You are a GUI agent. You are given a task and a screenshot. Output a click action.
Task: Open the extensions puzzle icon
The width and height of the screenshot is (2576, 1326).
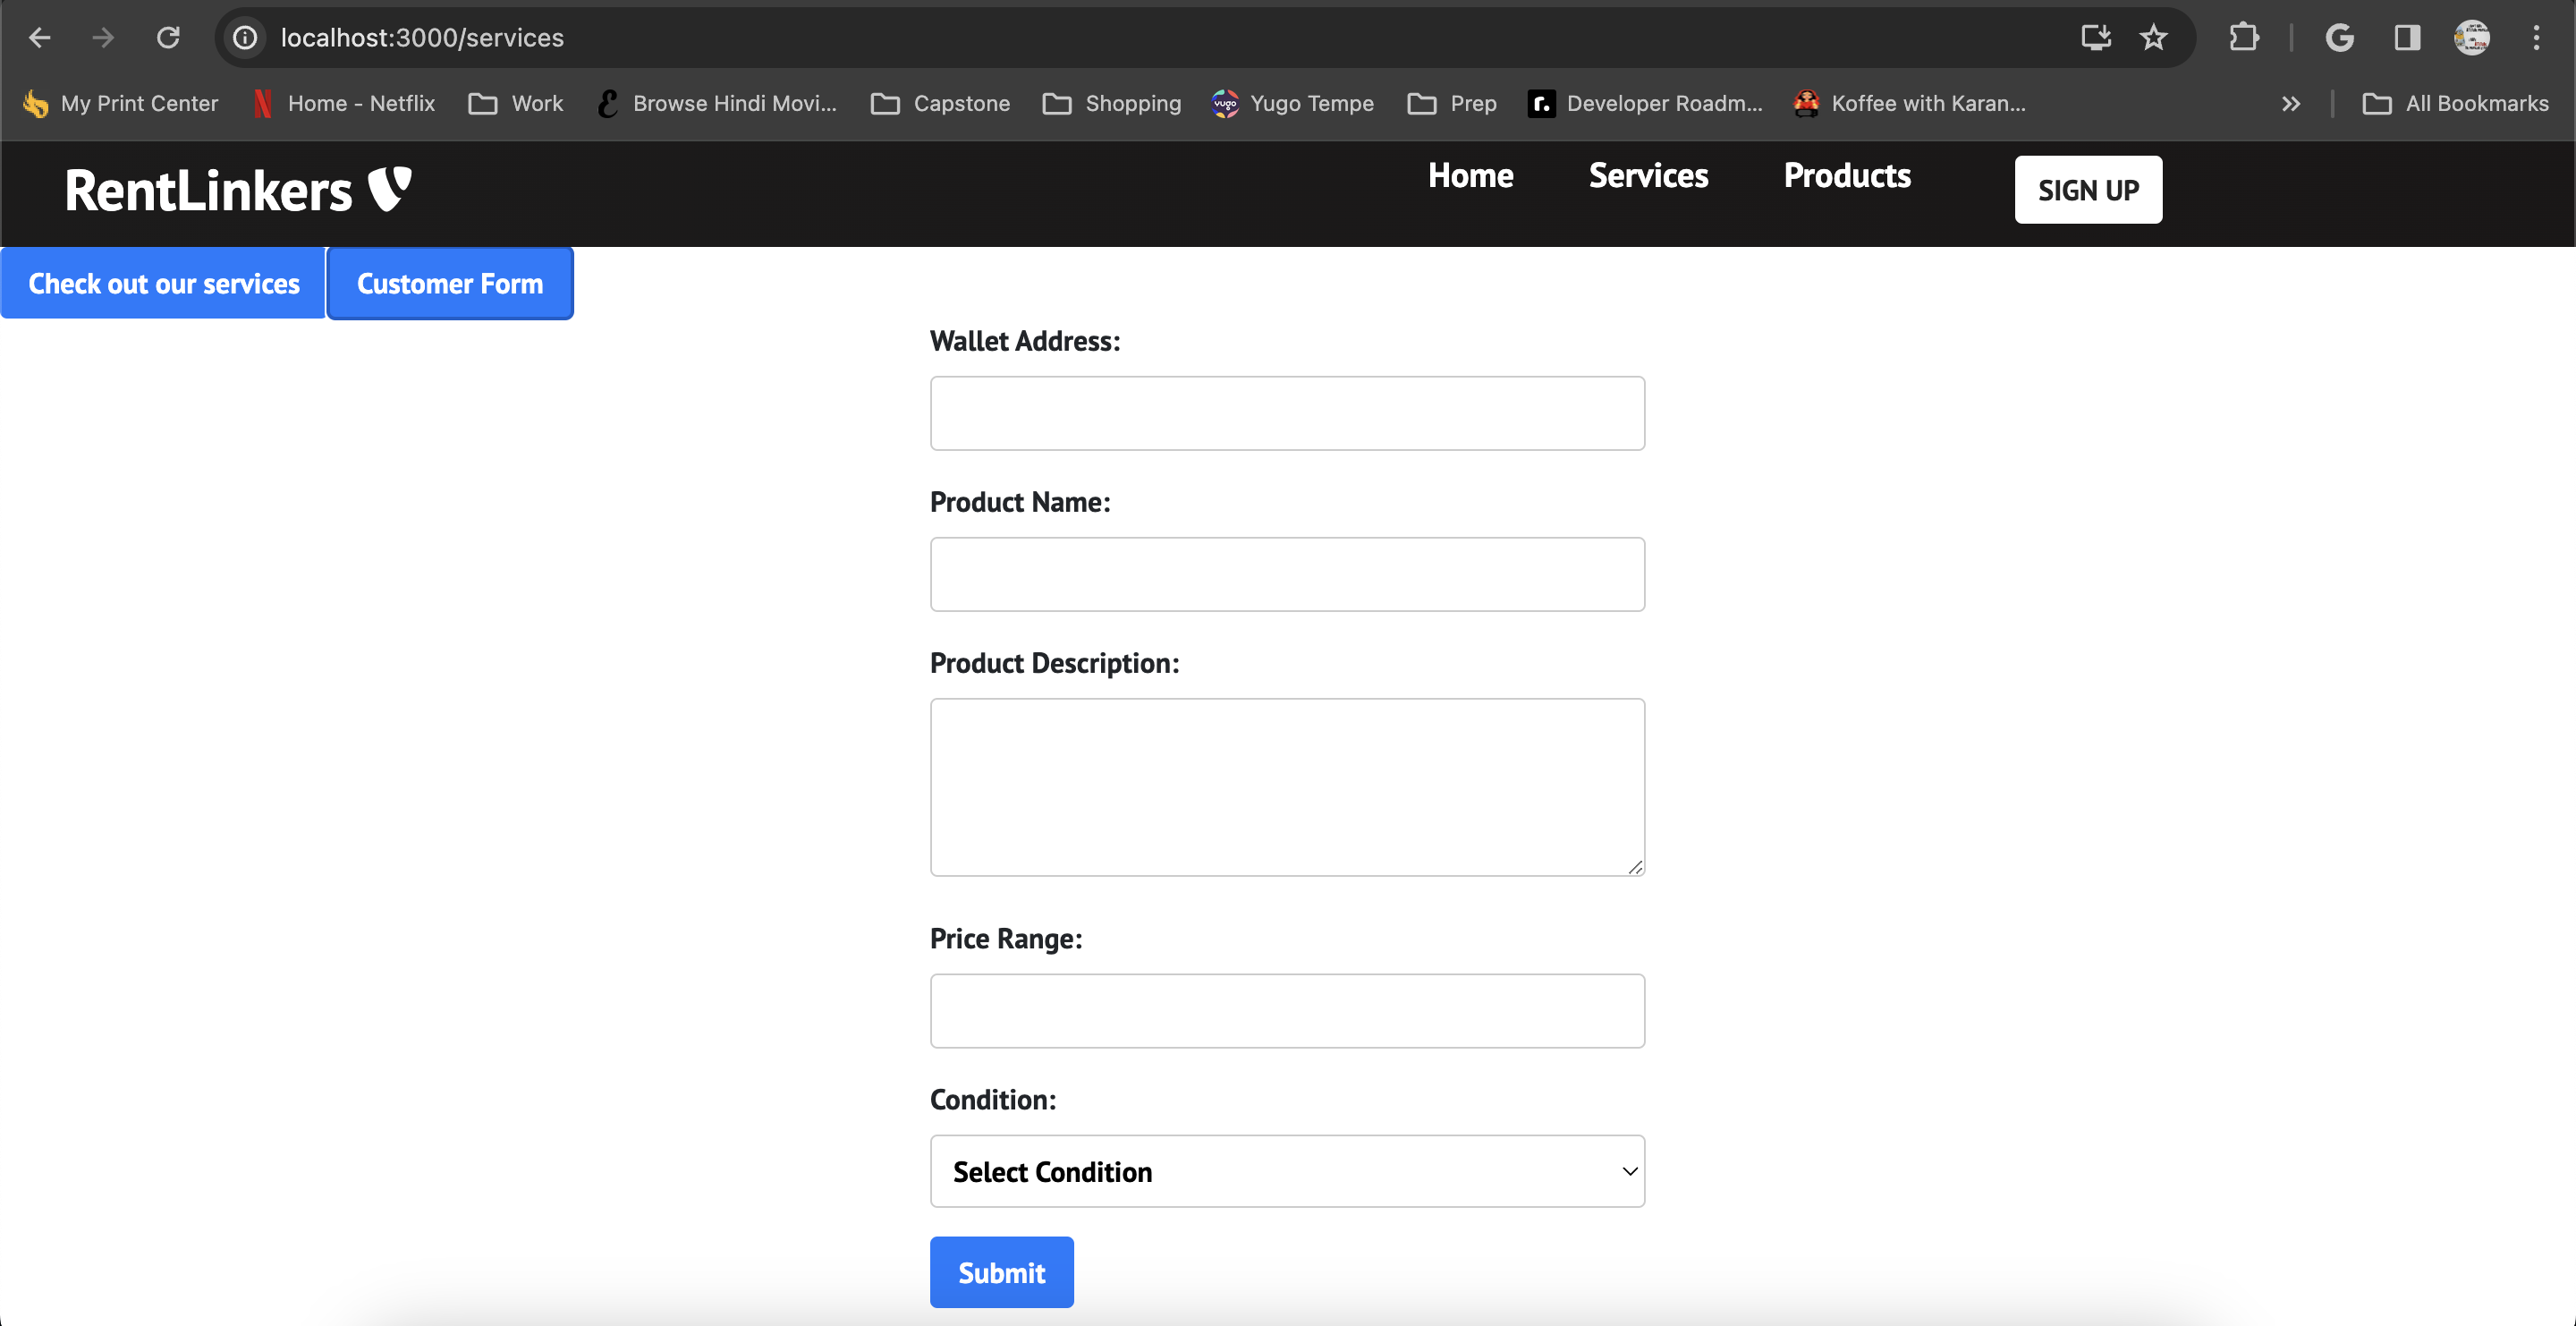tap(2244, 38)
